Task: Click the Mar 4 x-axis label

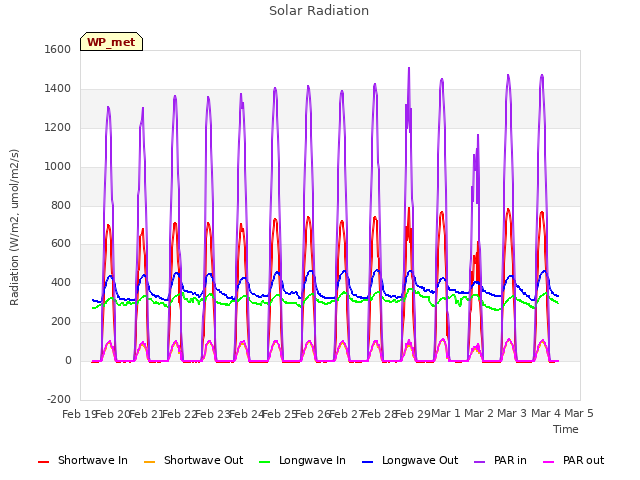Action: (546, 413)
